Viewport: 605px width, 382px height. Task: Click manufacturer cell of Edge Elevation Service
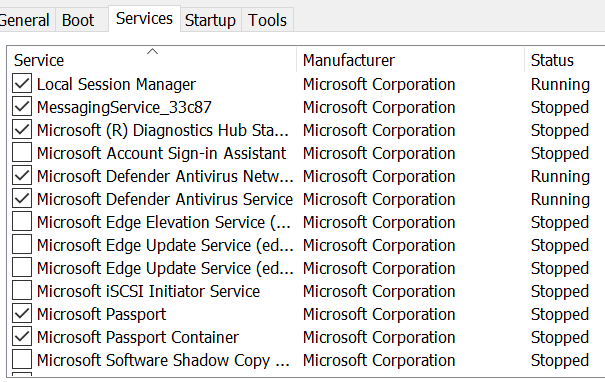click(379, 222)
